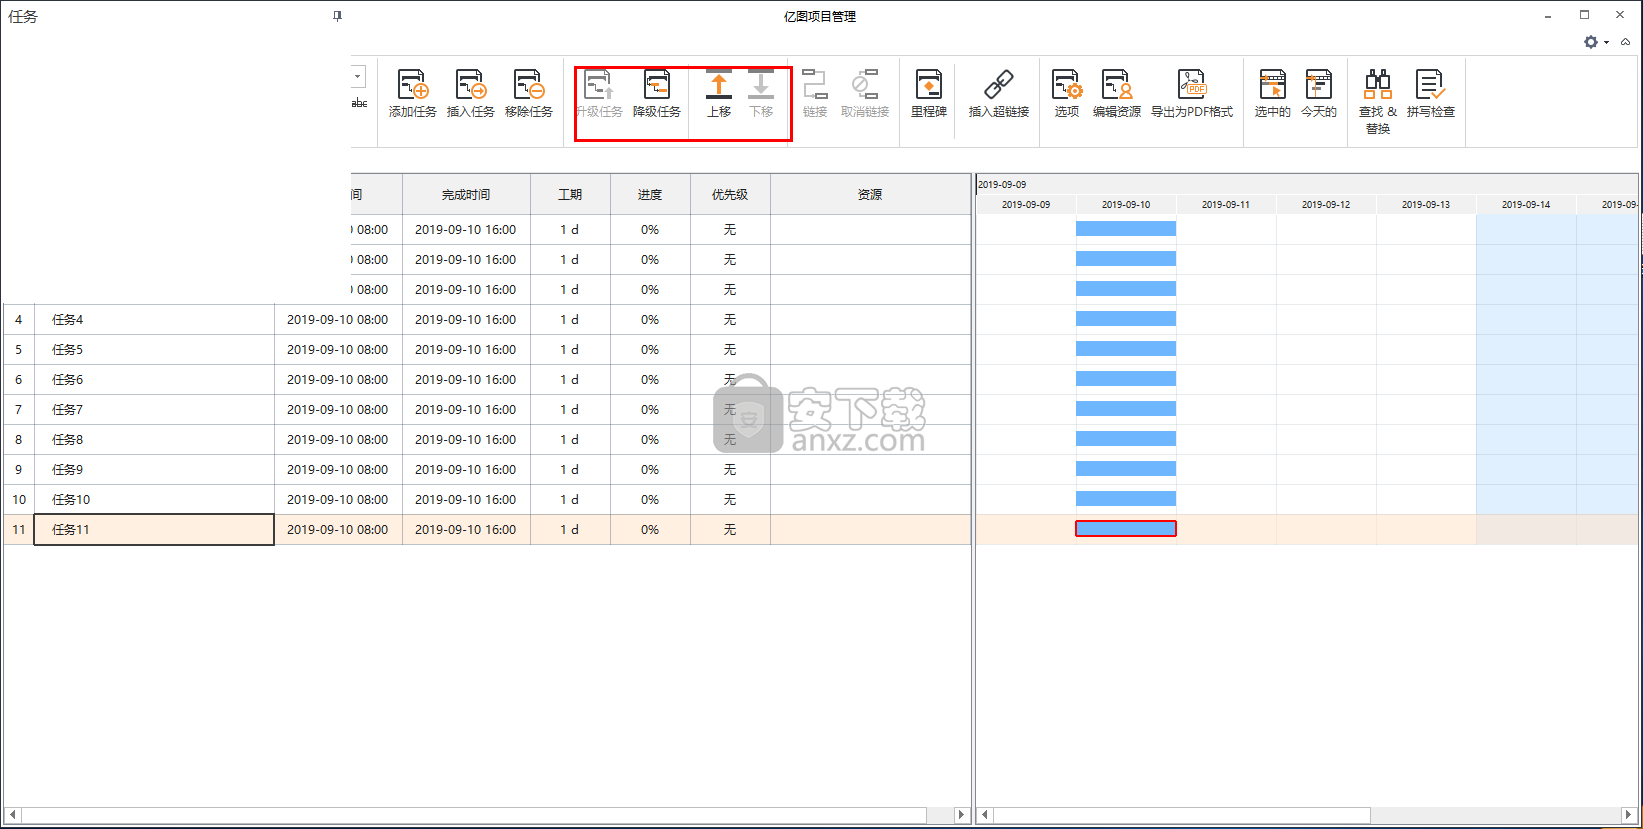Screen dimensions: 1643x829
Task: Select task name cell 任务9
Action: (x=154, y=469)
